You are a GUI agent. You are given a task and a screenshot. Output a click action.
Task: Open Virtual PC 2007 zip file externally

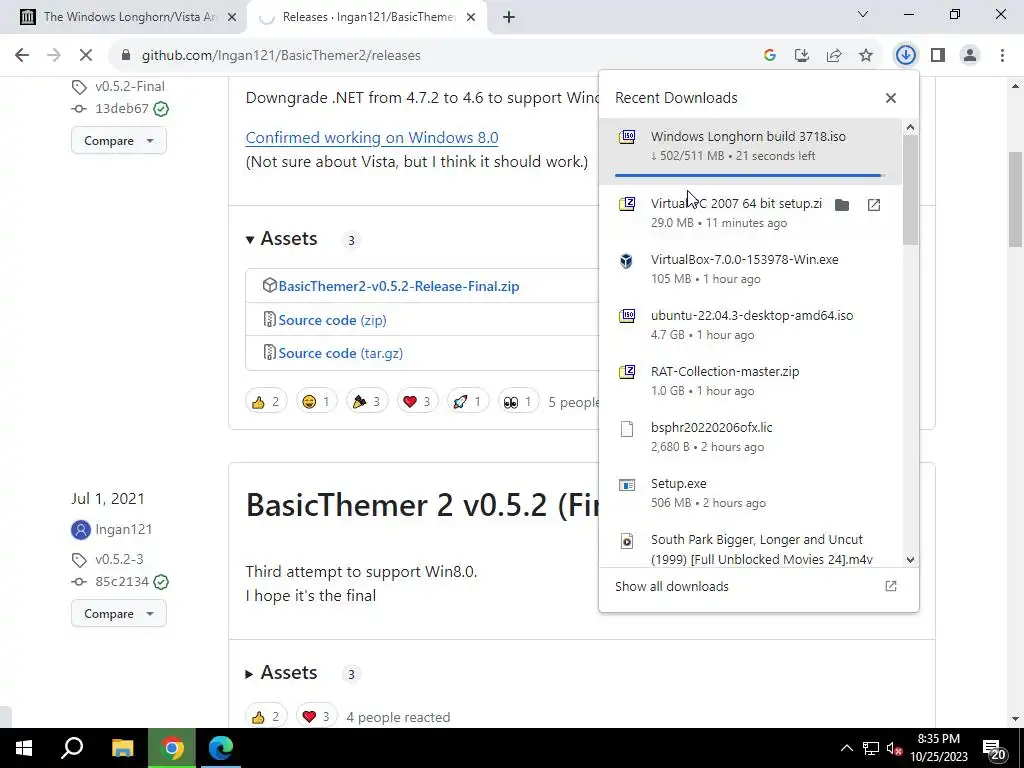(x=874, y=205)
